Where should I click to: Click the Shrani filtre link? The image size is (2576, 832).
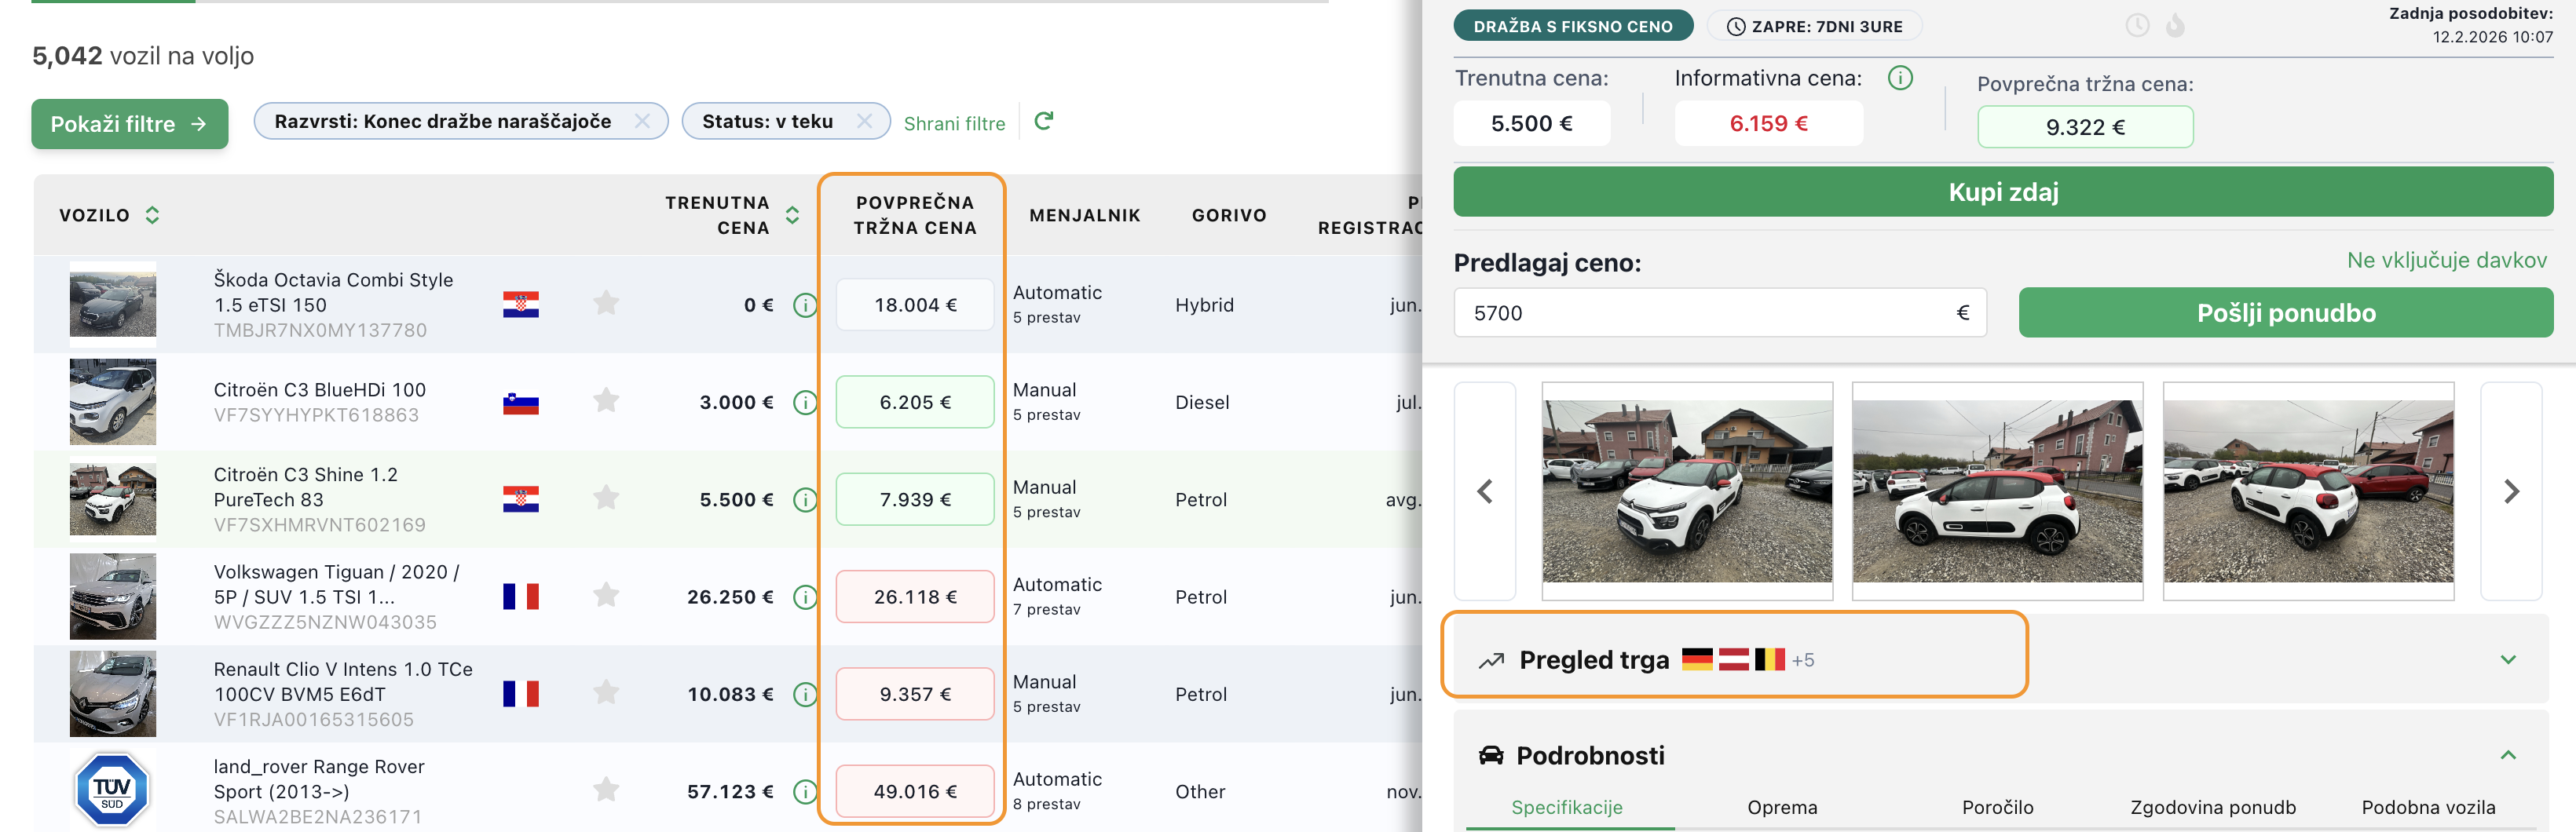point(954,123)
